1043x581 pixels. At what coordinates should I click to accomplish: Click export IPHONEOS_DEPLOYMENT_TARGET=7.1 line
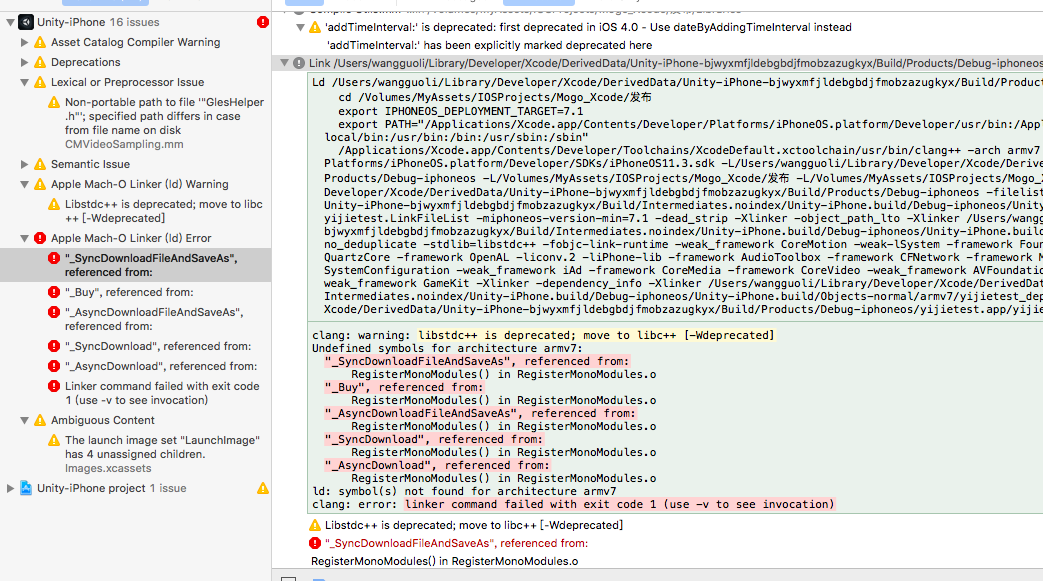click(460, 111)
